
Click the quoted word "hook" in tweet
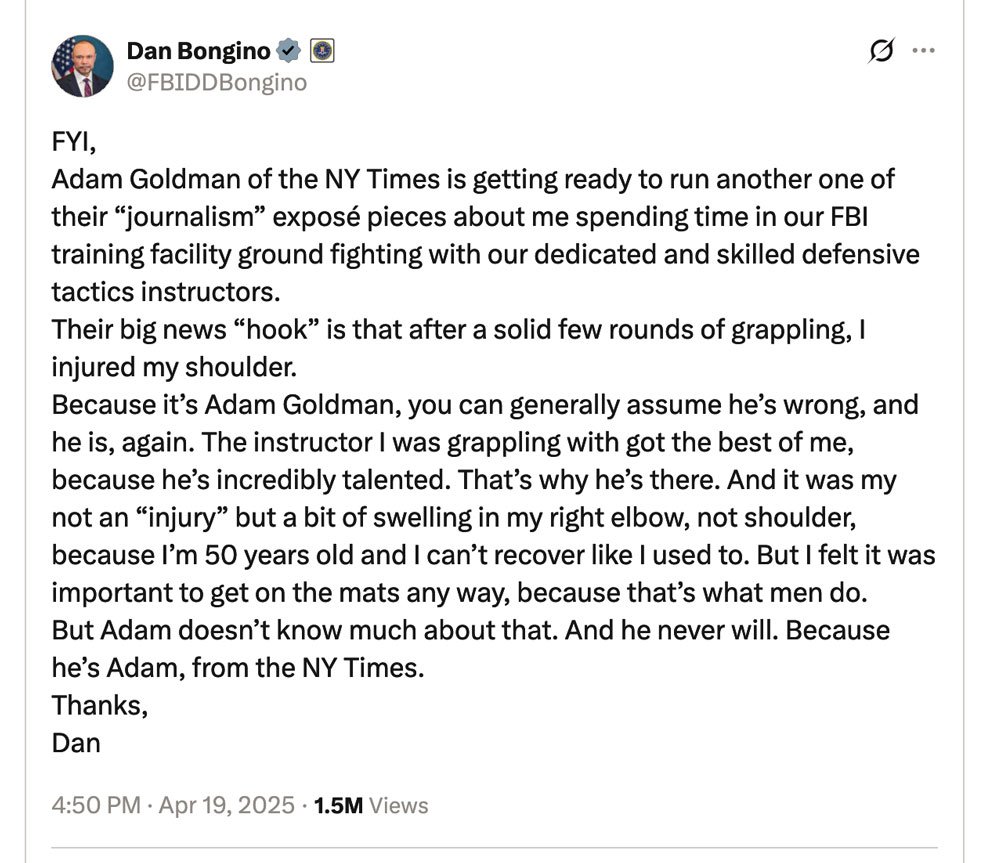276,330
